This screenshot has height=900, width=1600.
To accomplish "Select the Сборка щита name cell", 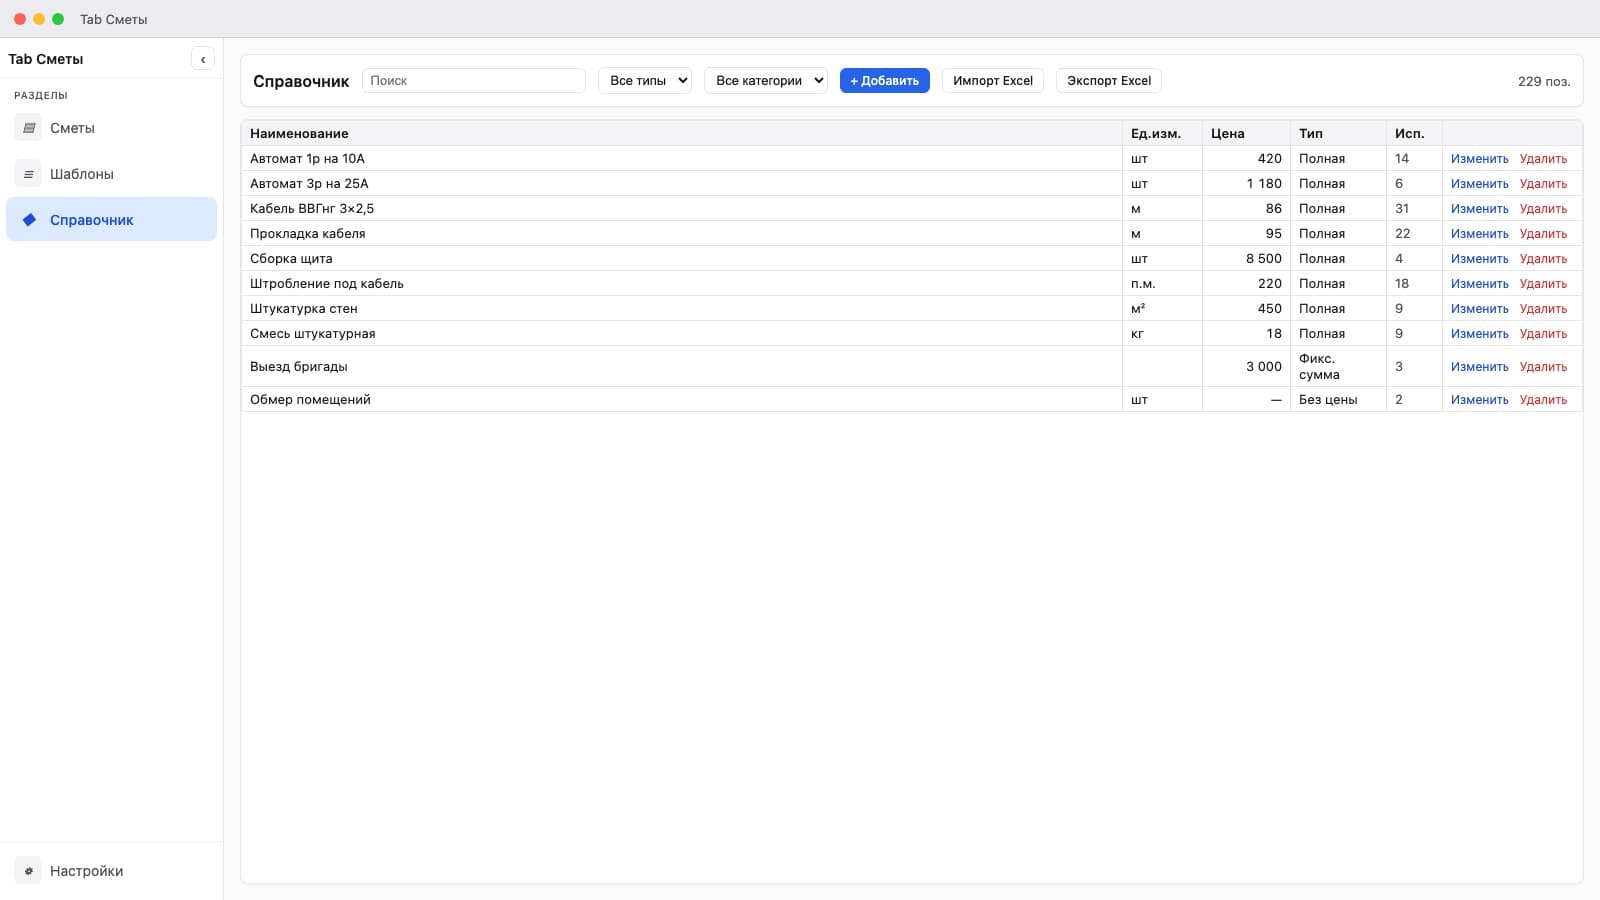I will point(681,259).
